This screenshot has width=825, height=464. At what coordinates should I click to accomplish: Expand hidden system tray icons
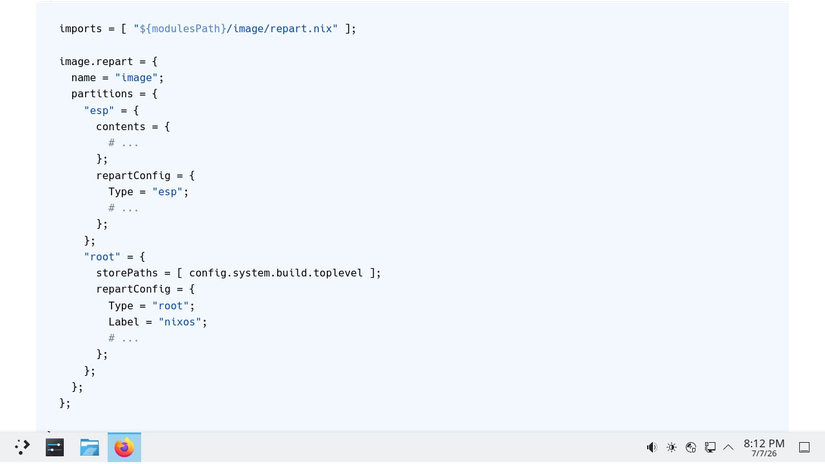[728, 447]
